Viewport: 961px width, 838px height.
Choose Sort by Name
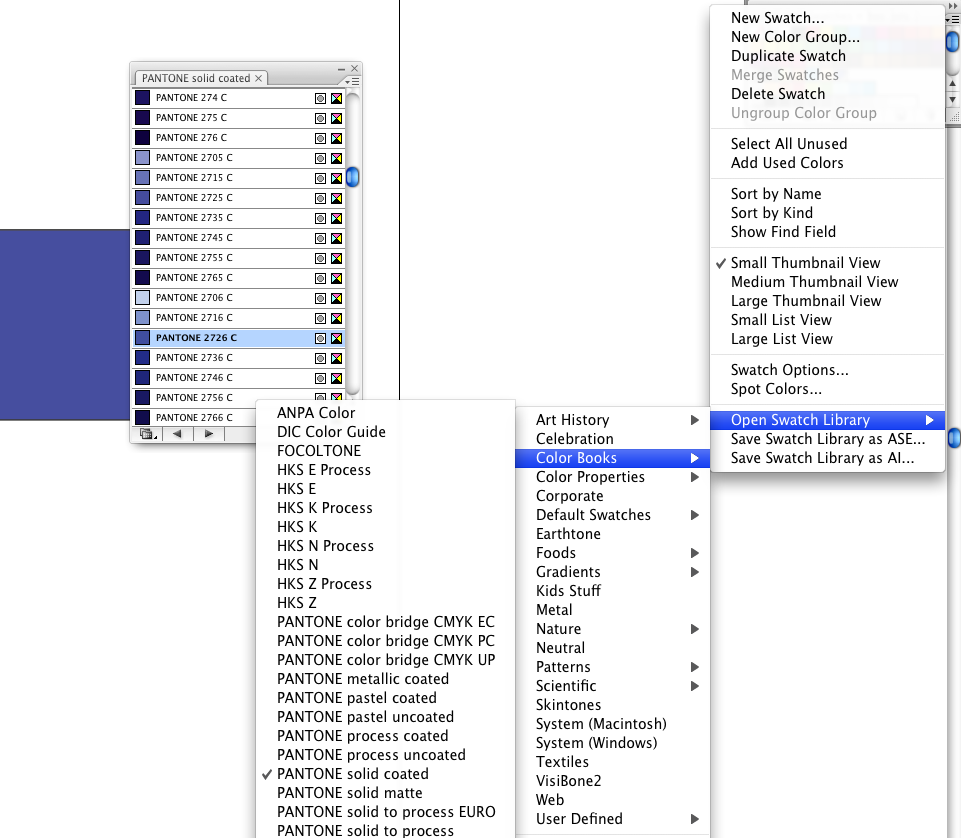coord(776,194)
